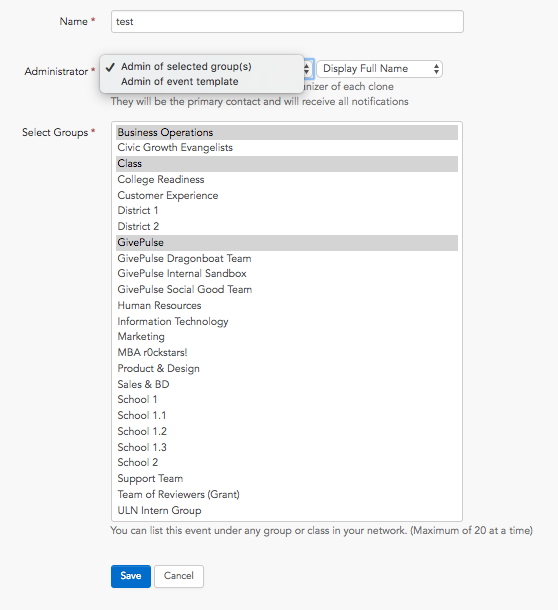Select School 1.2 in the list
This screenshot has width=558, height=610.
point(287,432)
